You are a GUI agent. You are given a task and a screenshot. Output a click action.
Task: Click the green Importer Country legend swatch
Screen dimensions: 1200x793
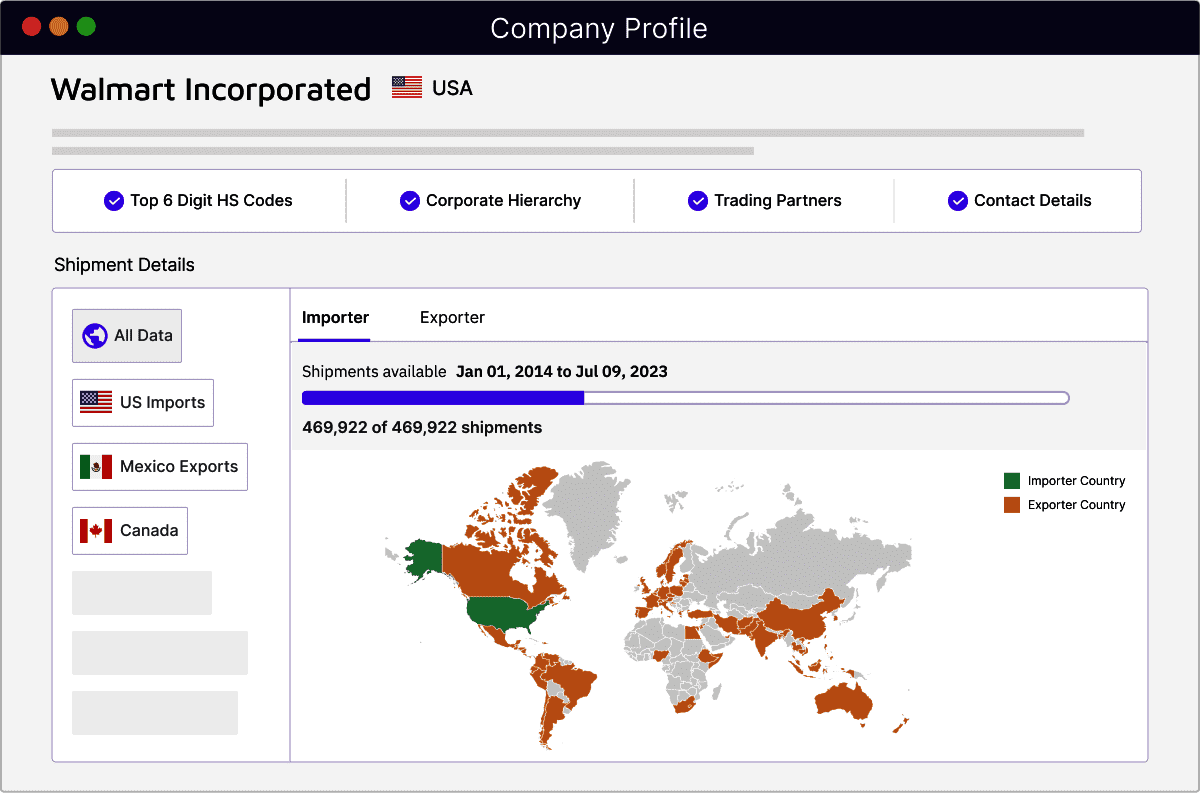1012,481
